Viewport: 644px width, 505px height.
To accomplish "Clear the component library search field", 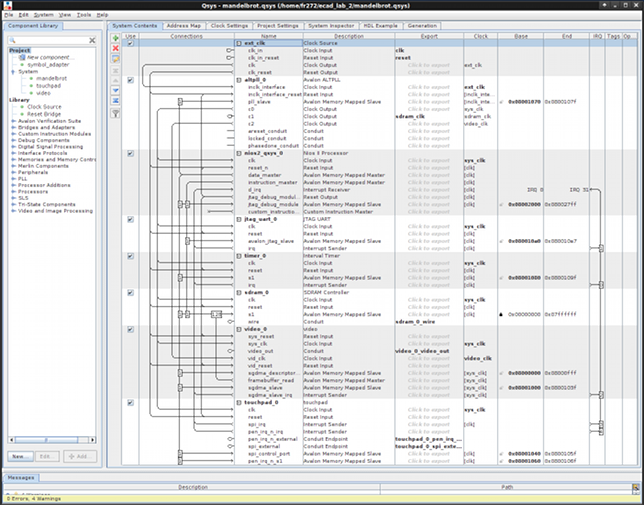I will pos(92,40).
